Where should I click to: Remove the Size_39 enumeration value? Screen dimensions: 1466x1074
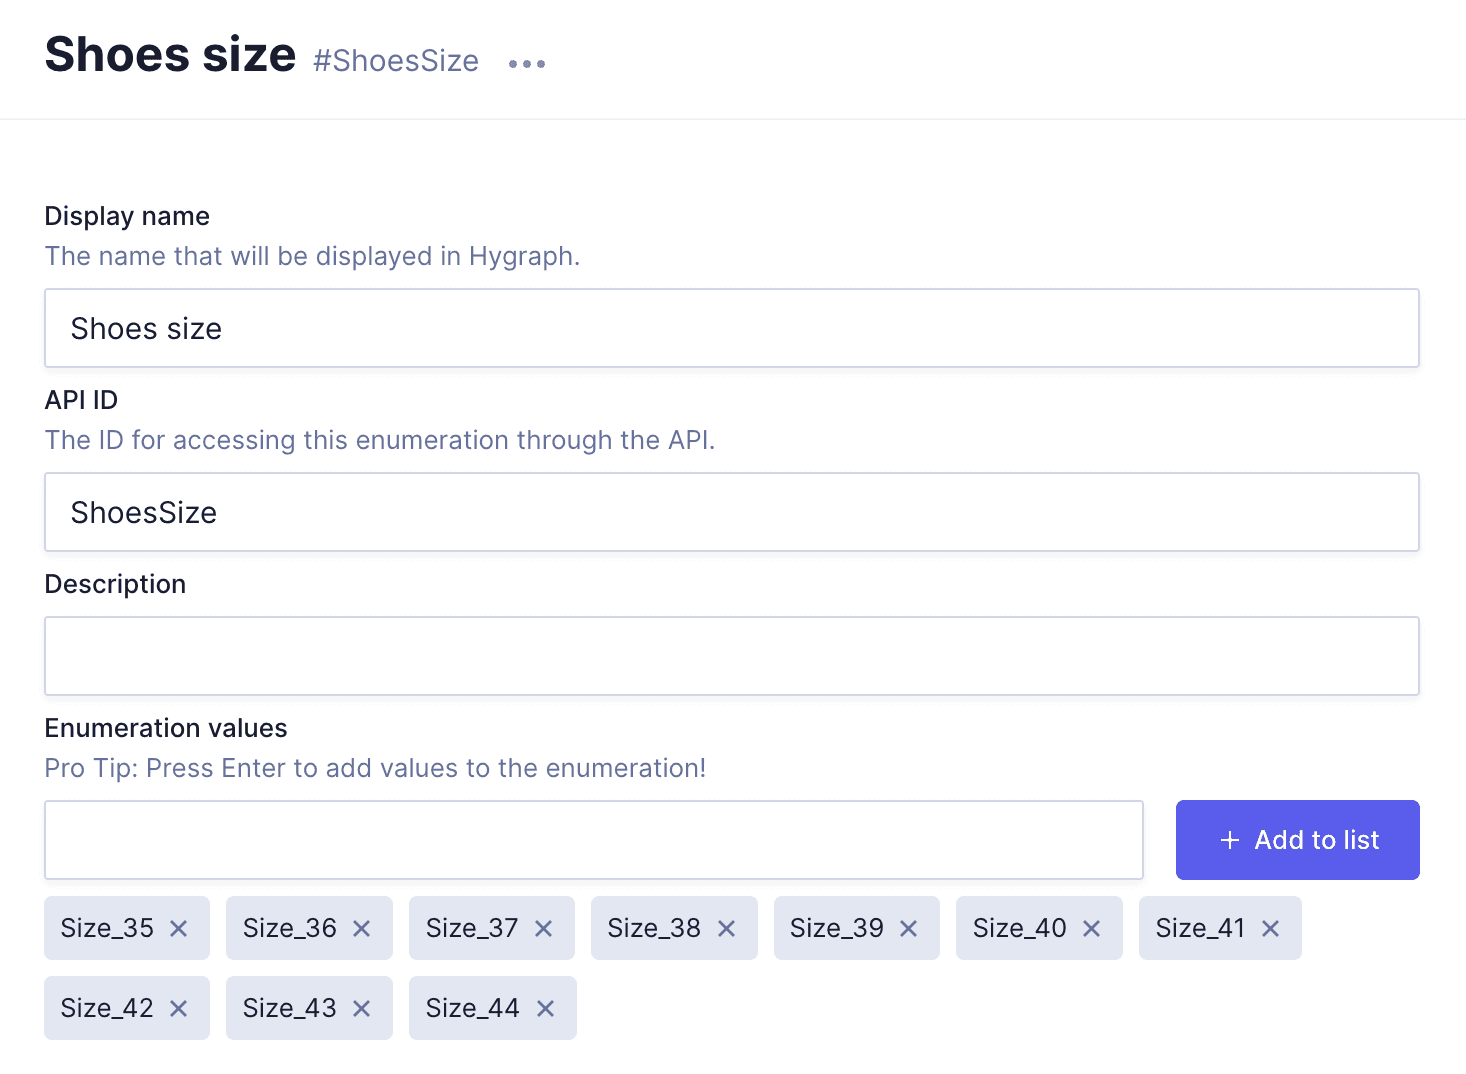point(909,928)
